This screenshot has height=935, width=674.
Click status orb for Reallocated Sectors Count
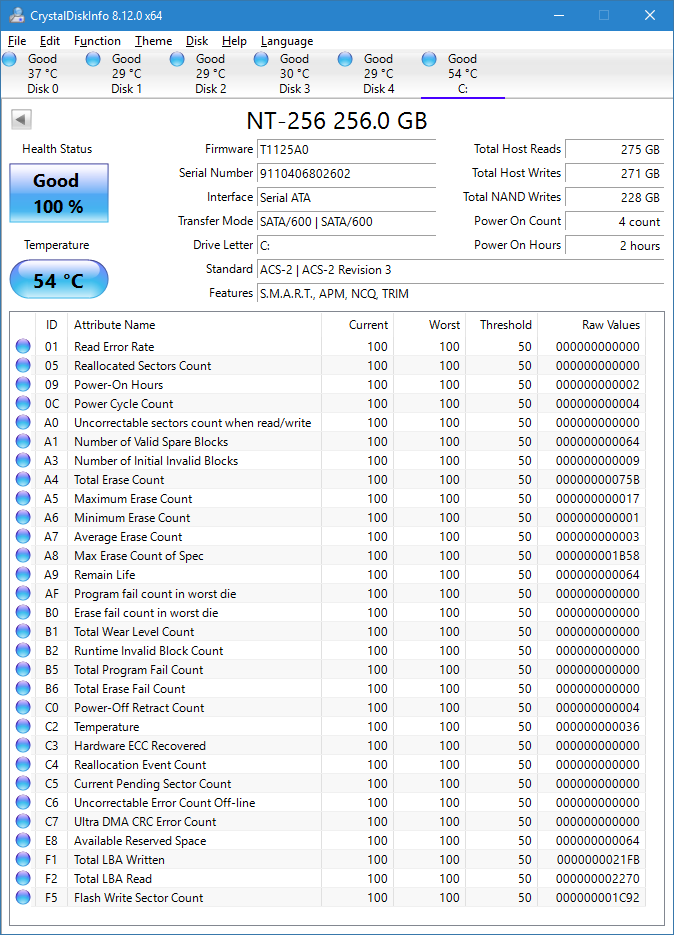tap(23, 366)
